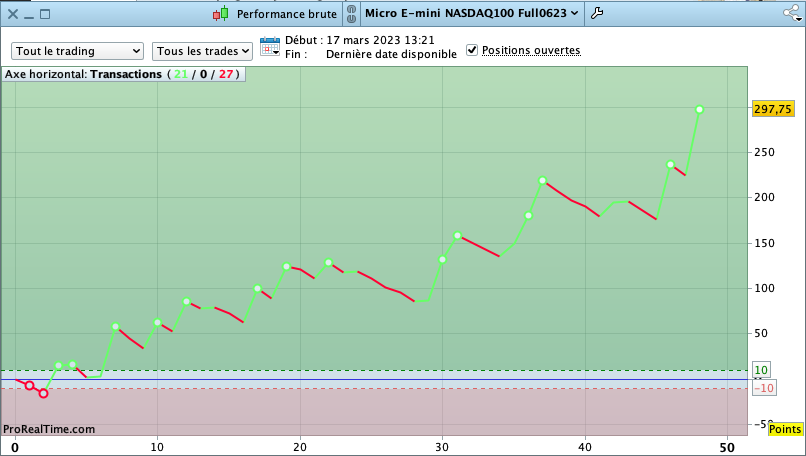Click the chain link icon
The height and width of the screenshot is (456, 806).
(x=351, y=14)
